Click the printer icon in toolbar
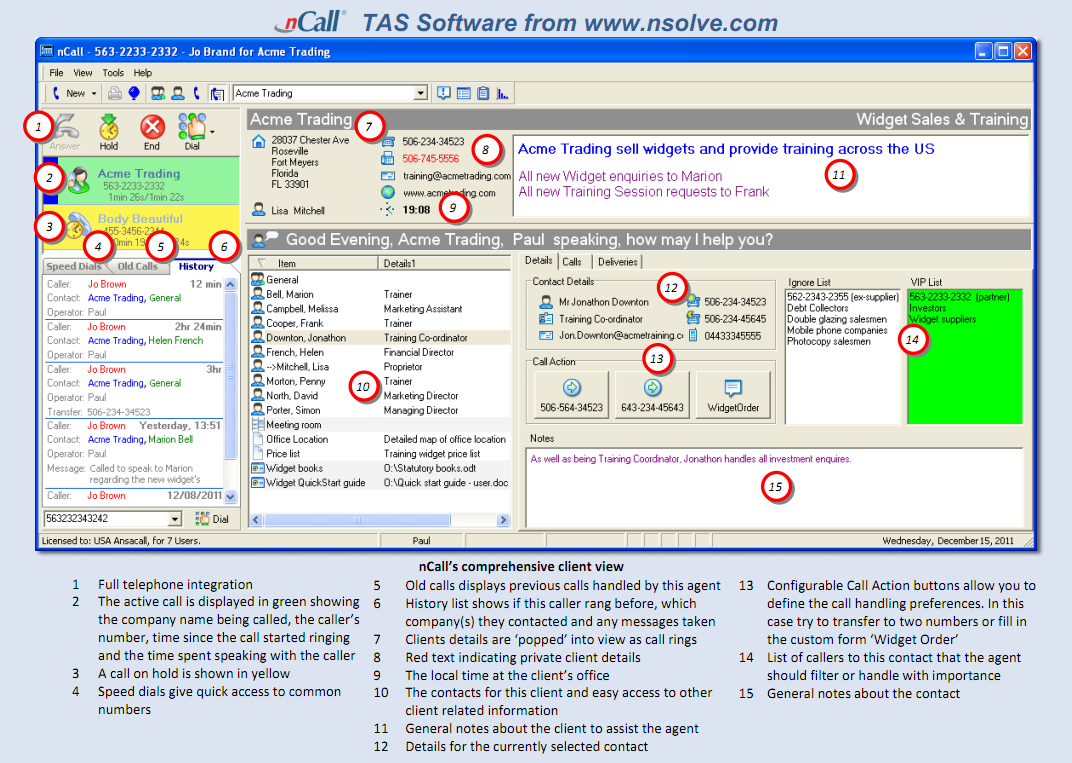Viewport: 1072px width, 763px height. tap(115, 93)
